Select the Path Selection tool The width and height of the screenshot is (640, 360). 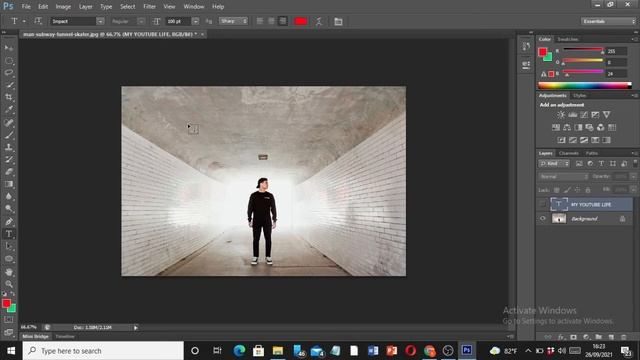[x=9, y=246]
